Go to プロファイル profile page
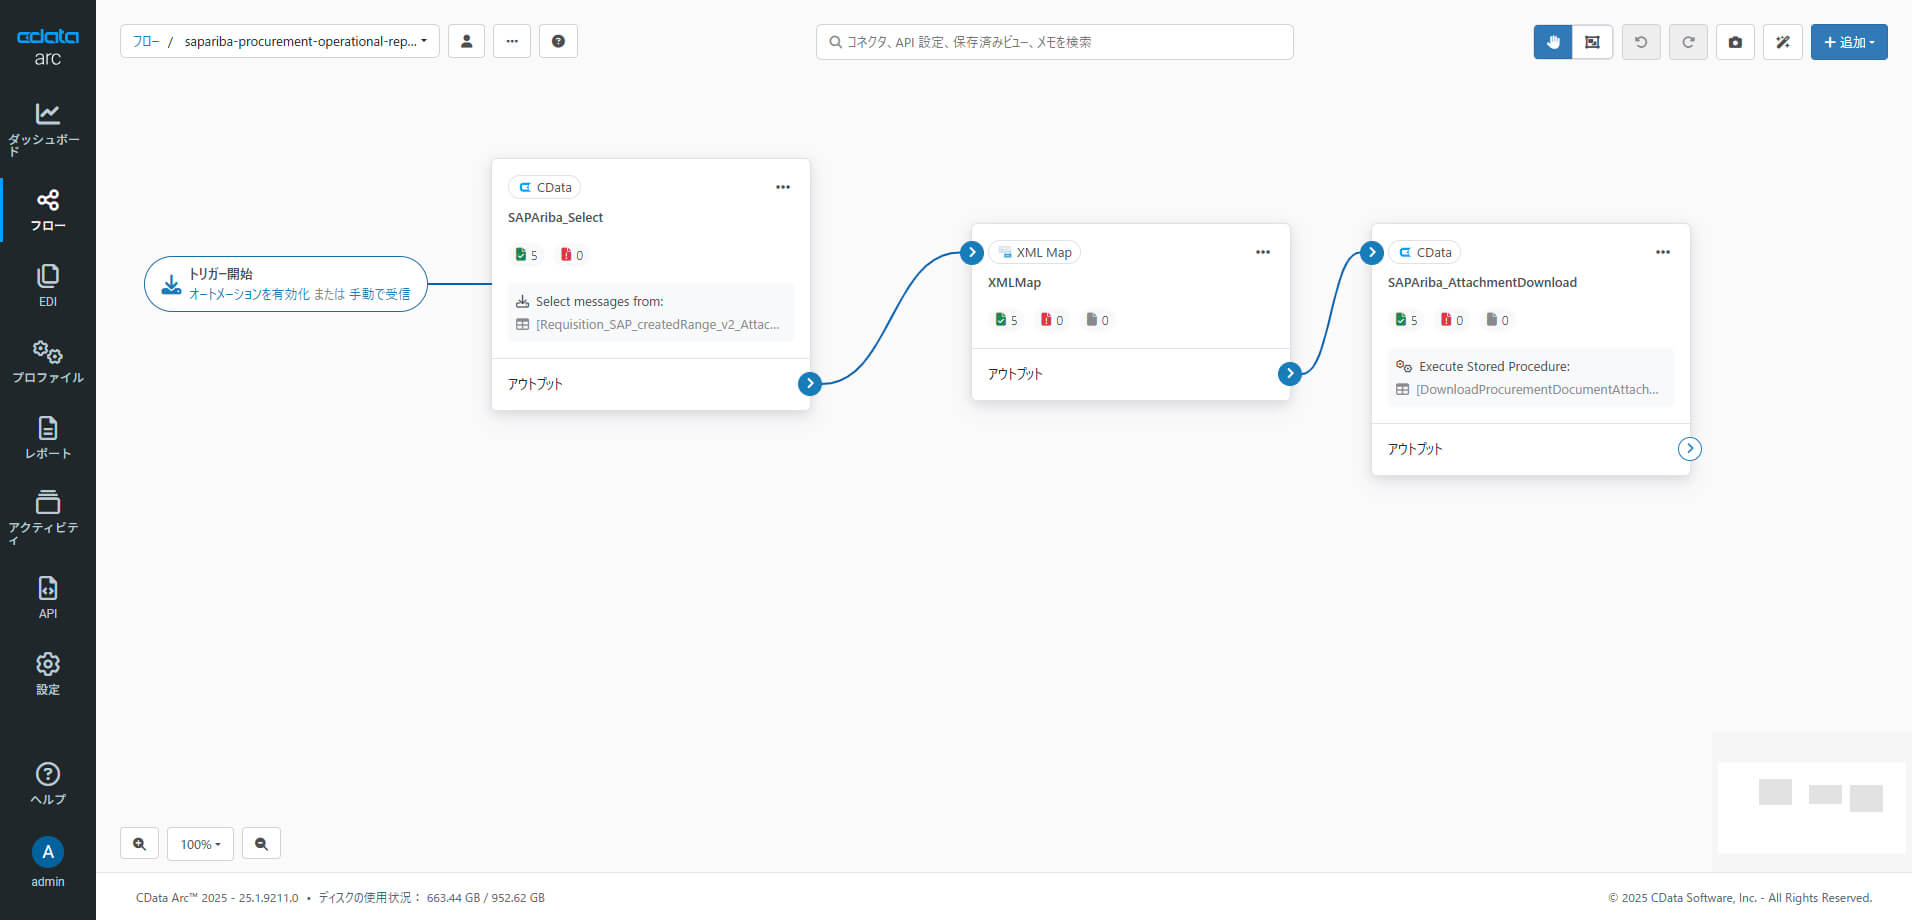Viewport: 1912px width, 920px height. [x=47, y=362]
